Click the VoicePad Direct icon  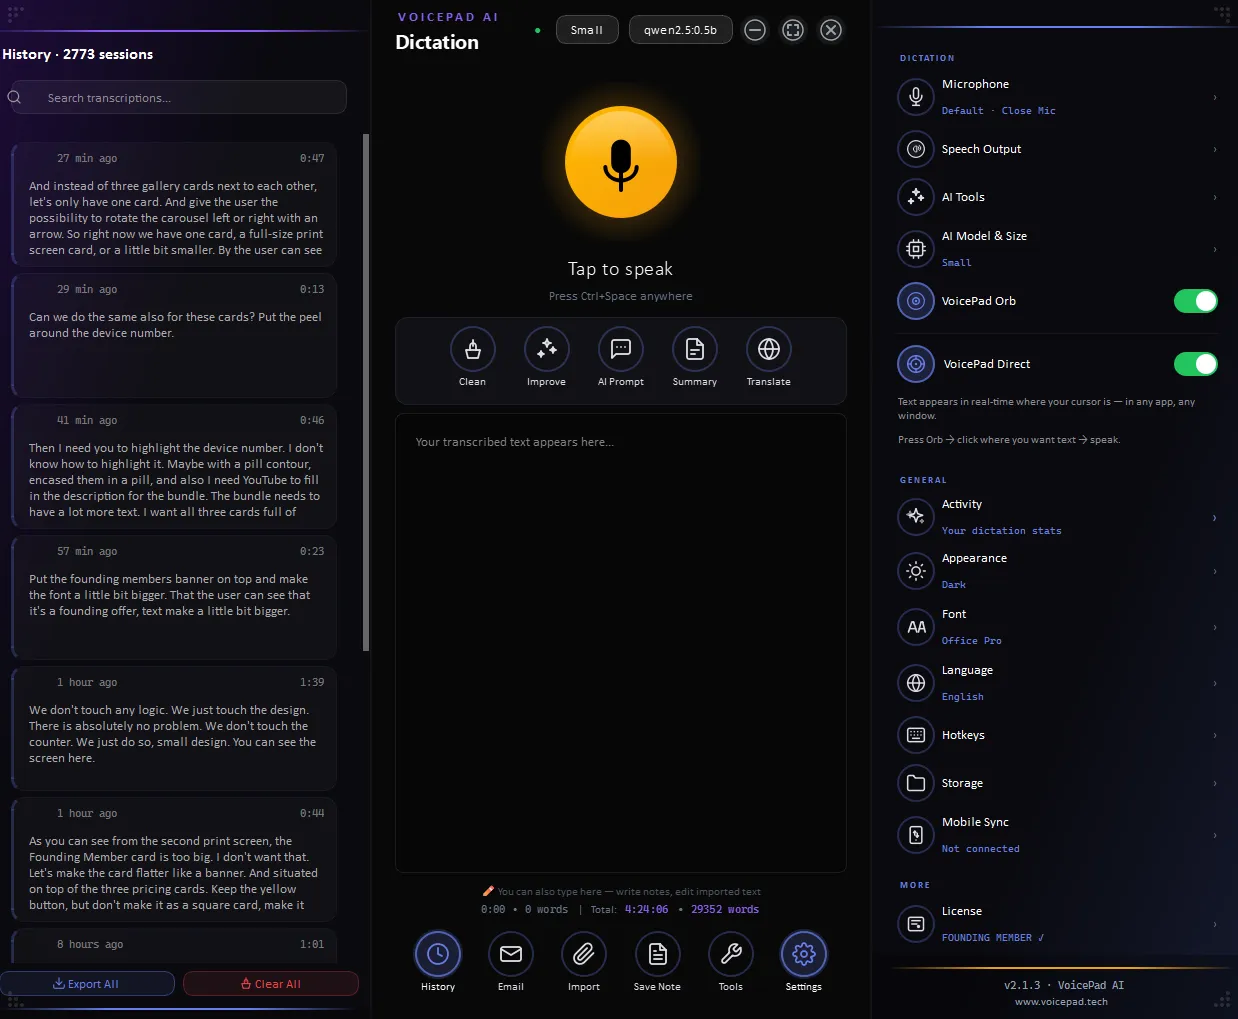coord(915,364)
